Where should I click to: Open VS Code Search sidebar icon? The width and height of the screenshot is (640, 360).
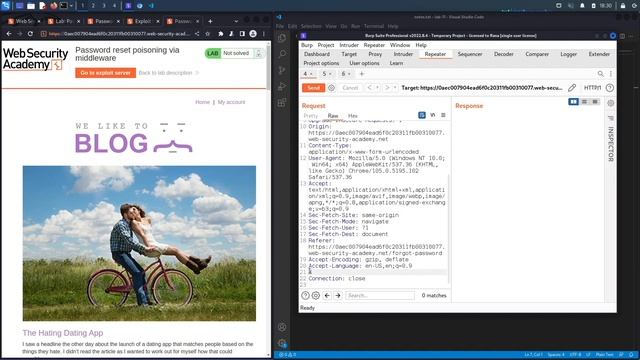pos(282,54)
